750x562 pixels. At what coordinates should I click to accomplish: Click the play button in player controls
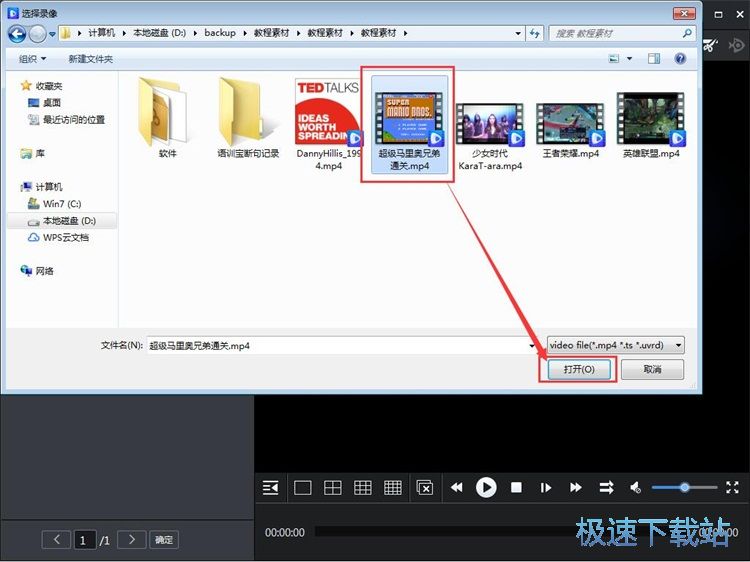click(486, 487)
